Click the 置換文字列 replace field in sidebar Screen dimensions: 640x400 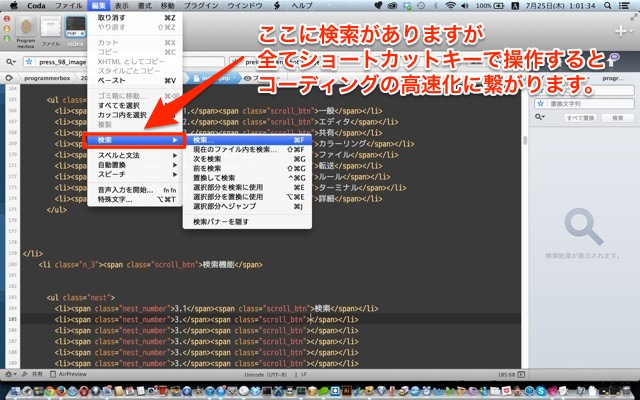click(x=584, y=104)
